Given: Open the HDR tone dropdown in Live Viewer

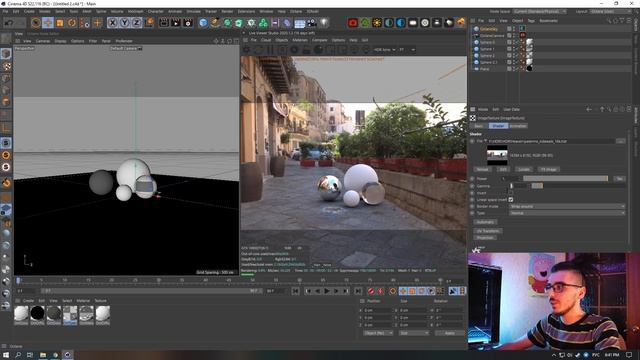Looking at the screenshot, I should (x=384, y=50).
